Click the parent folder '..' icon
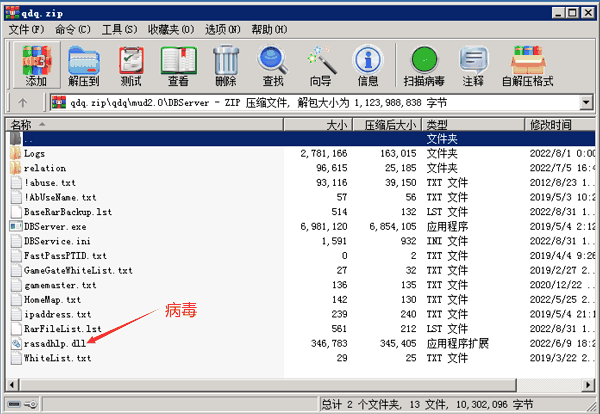 16,139
